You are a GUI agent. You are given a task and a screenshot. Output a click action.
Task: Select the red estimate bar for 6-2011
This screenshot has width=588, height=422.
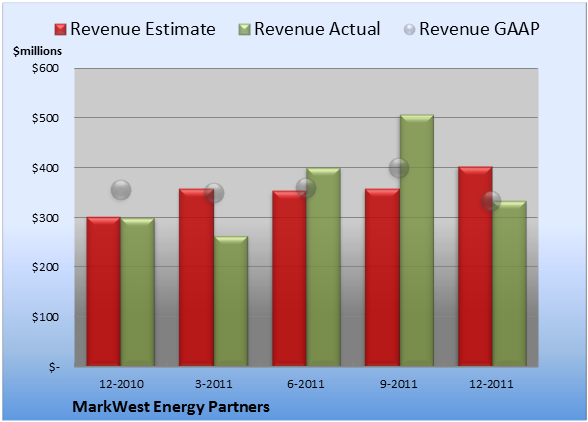pyautogui.click(x=289, y=278)
